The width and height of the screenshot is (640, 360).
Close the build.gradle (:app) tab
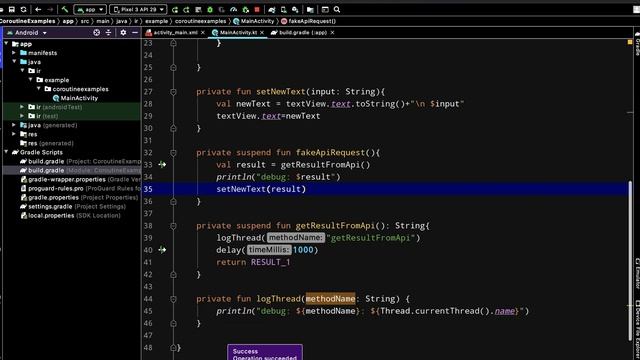coord(332,33)
